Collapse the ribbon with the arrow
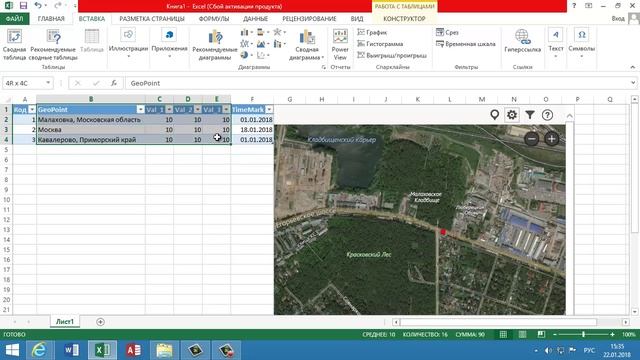The image size is (640, 360). (x=633, y=67)
